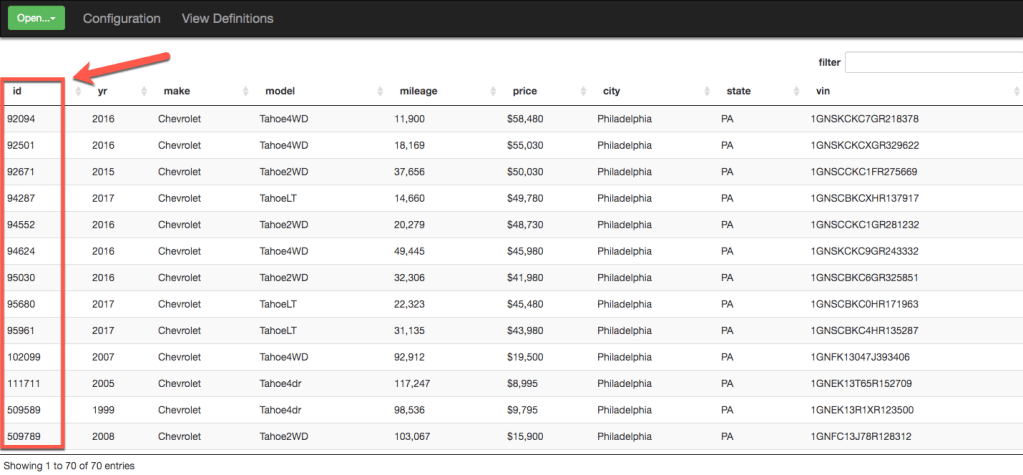This screenshot has height=475, width=1023.
Task: Focus the filter text field
Action: (933, 63)
